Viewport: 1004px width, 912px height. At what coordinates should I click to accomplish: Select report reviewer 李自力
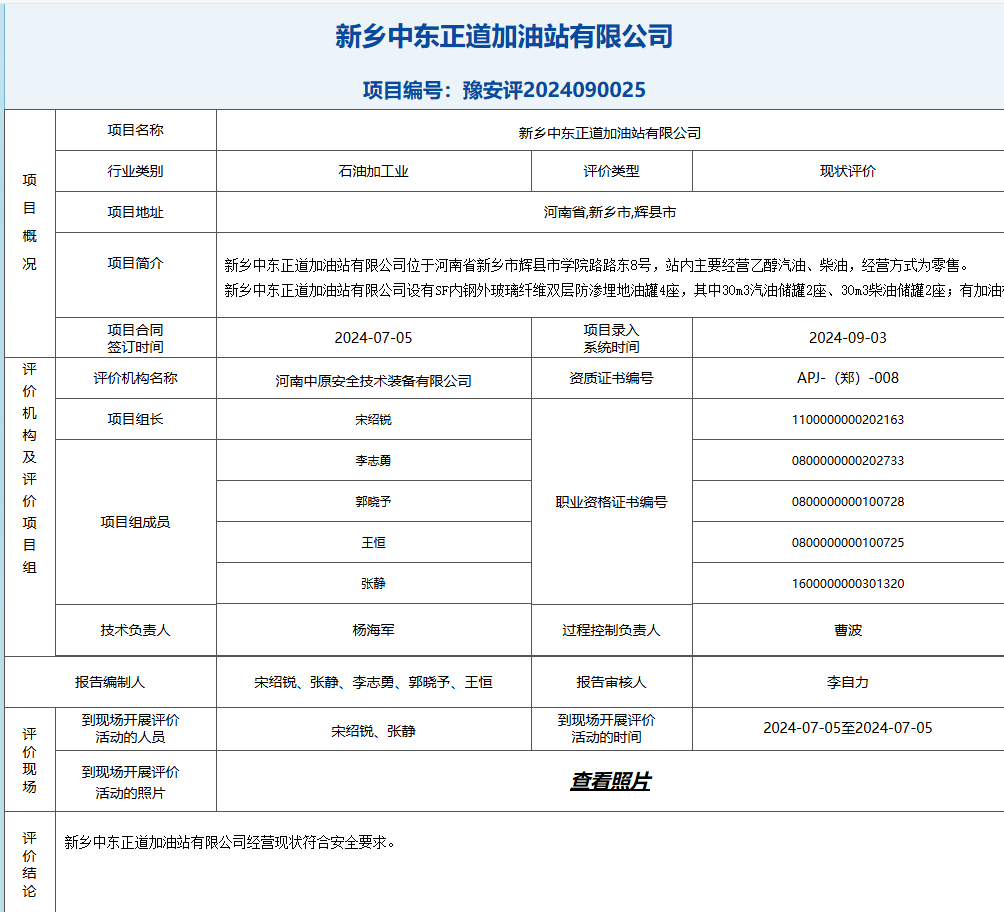(848, 683)
